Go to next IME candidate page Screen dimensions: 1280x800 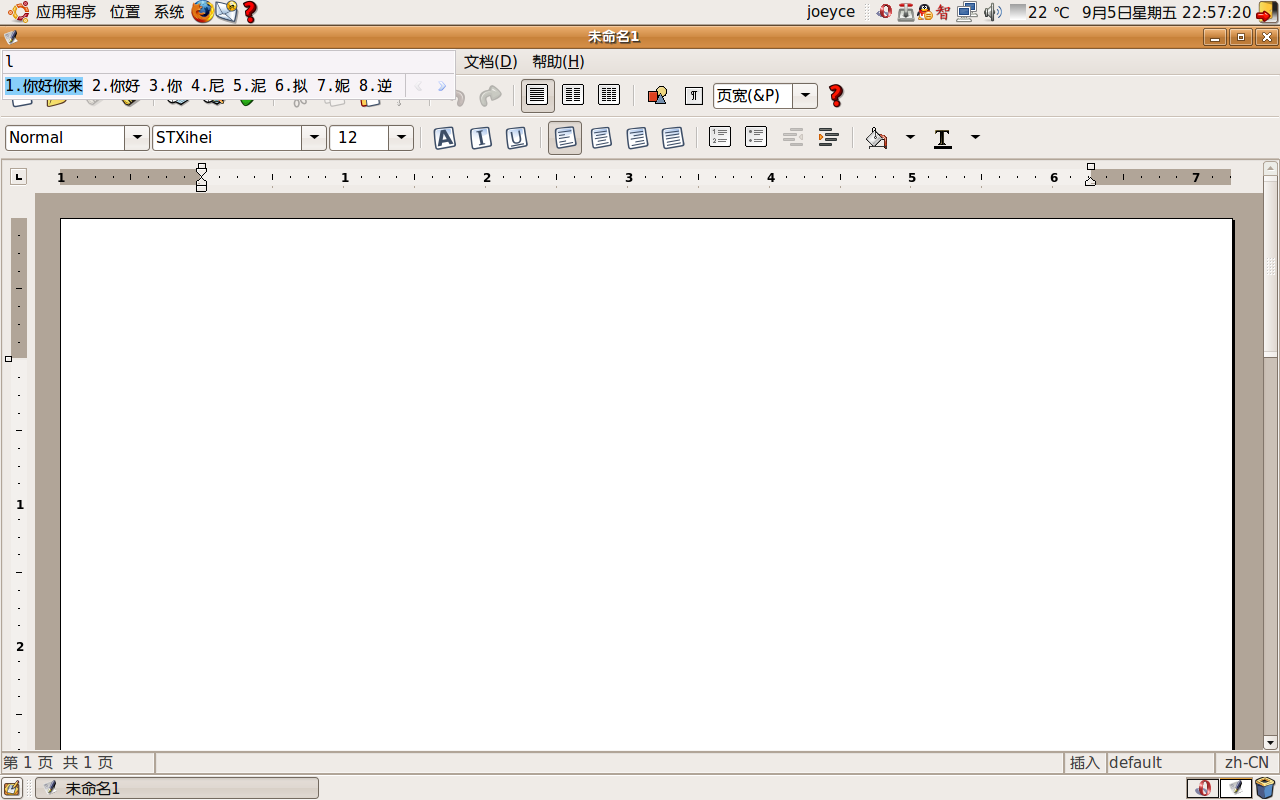coord(442,87)
